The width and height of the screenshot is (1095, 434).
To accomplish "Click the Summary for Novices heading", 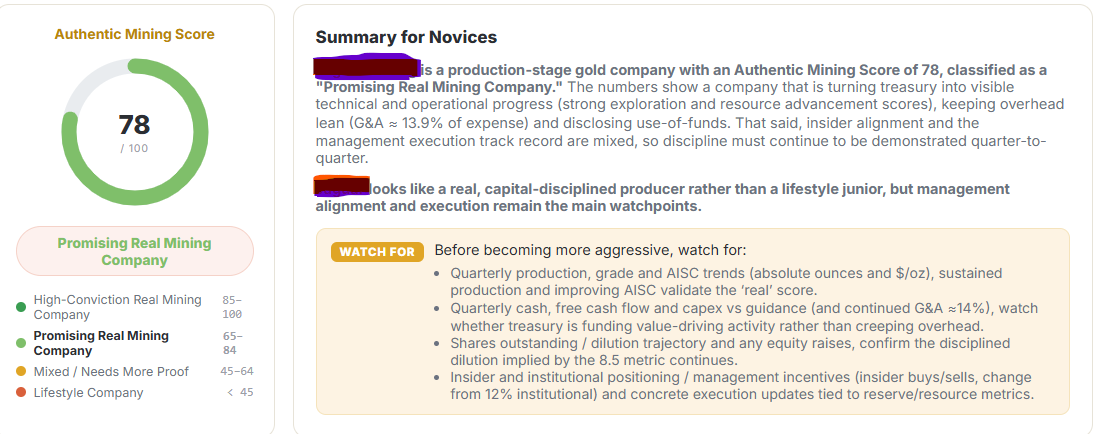I will [406, 37].
